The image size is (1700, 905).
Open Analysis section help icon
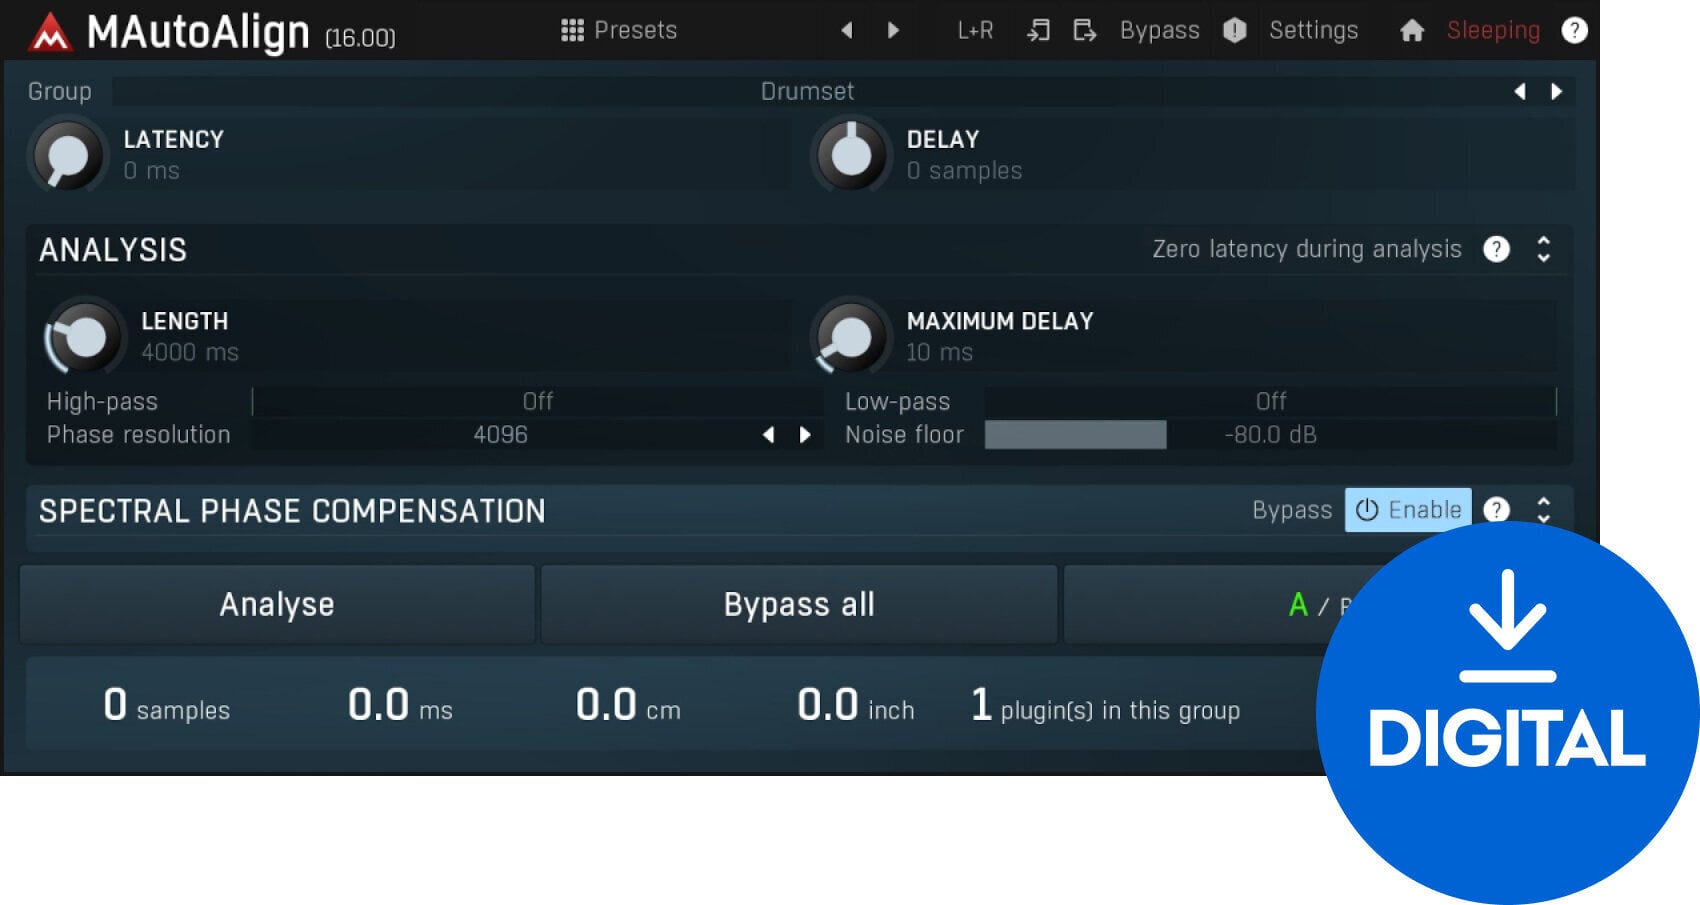(x=1496, y=249)
